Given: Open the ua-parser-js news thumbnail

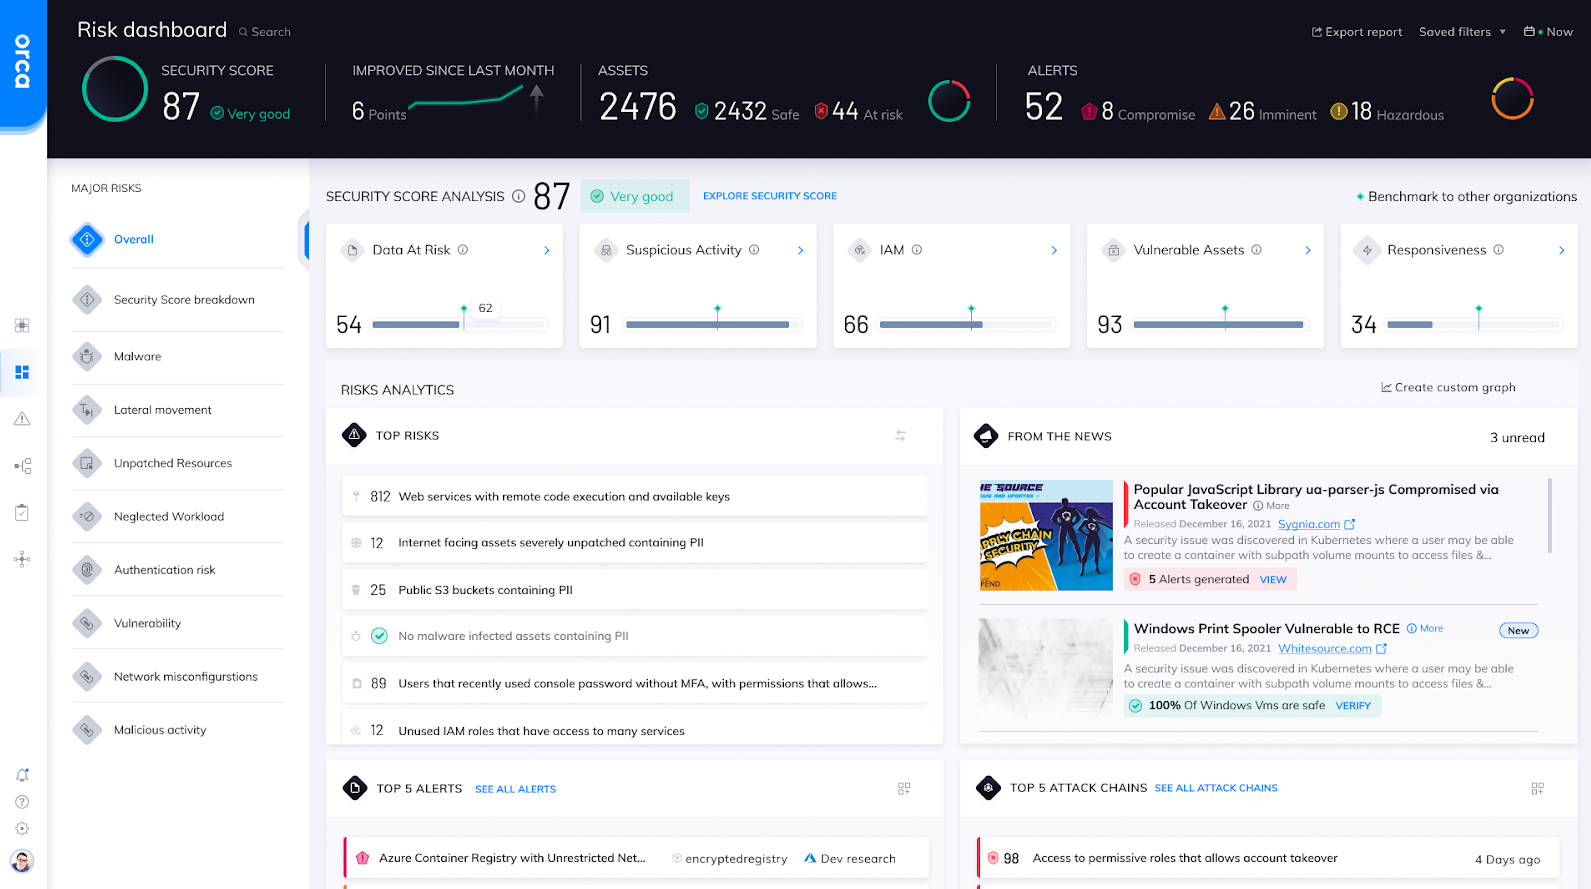Looking at the screenshot, I should point(1046,535).
